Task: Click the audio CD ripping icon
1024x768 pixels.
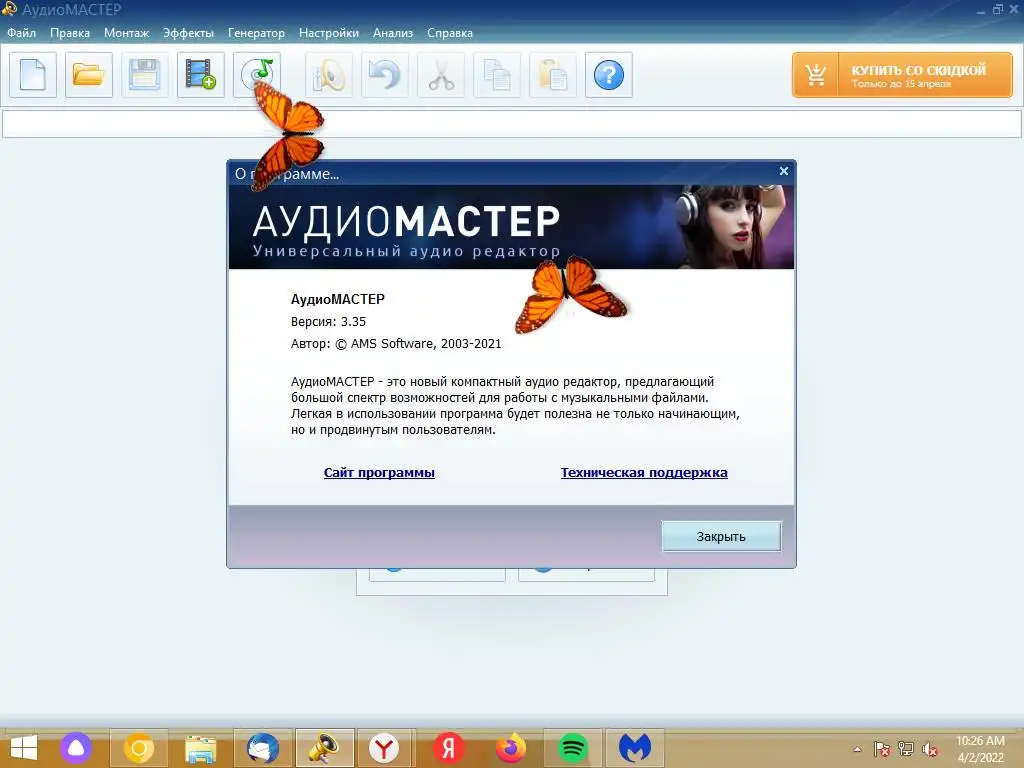Action: [x=257, y=75]
